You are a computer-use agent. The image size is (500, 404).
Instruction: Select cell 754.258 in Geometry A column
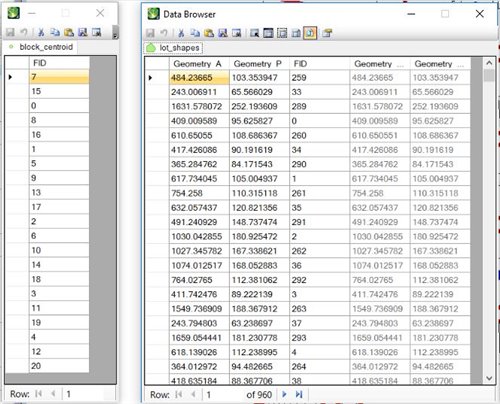coord(199,193)
